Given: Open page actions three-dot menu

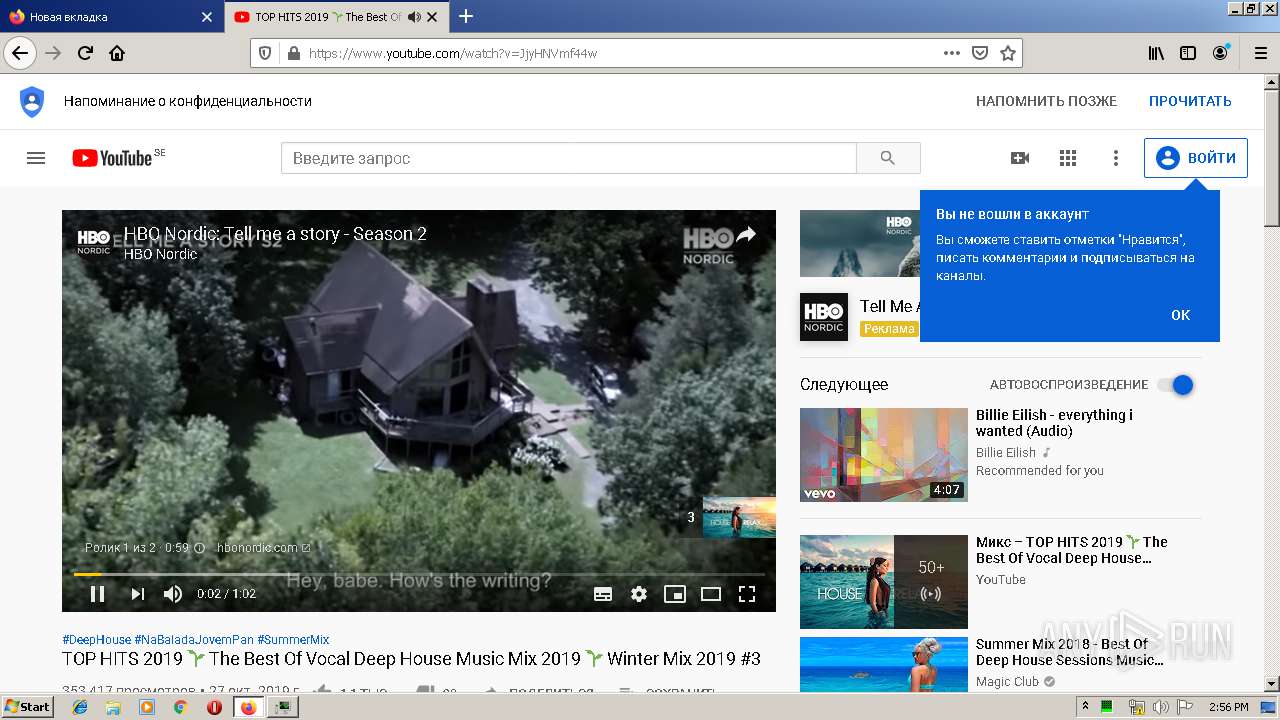Looking at the screenshot, I should point(951,53).
